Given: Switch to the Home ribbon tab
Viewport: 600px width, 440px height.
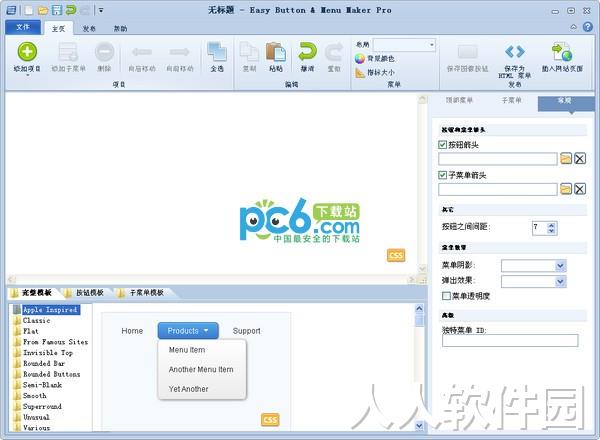Looking at the screenshot, I should [59, 29].
